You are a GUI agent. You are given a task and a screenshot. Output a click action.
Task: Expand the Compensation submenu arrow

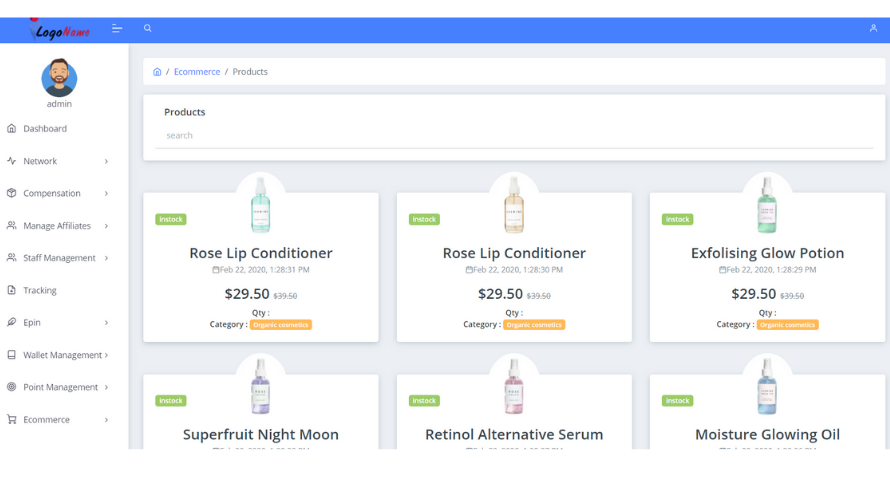106,194
